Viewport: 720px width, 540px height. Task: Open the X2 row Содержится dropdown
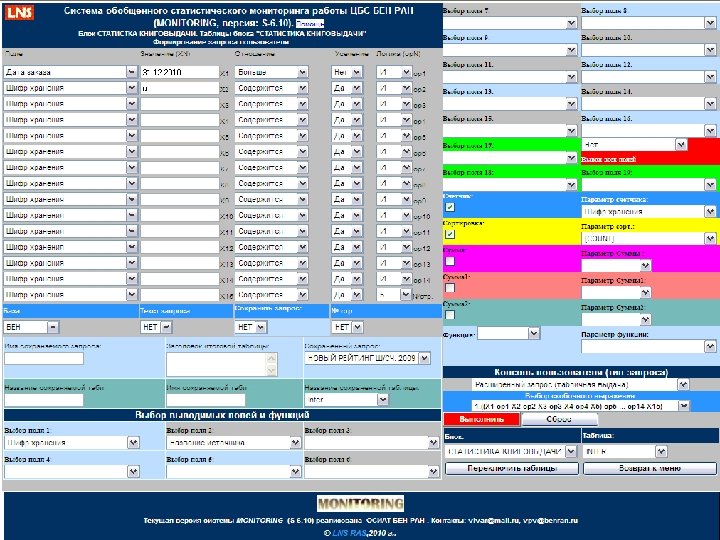click(x=271, y=88)
